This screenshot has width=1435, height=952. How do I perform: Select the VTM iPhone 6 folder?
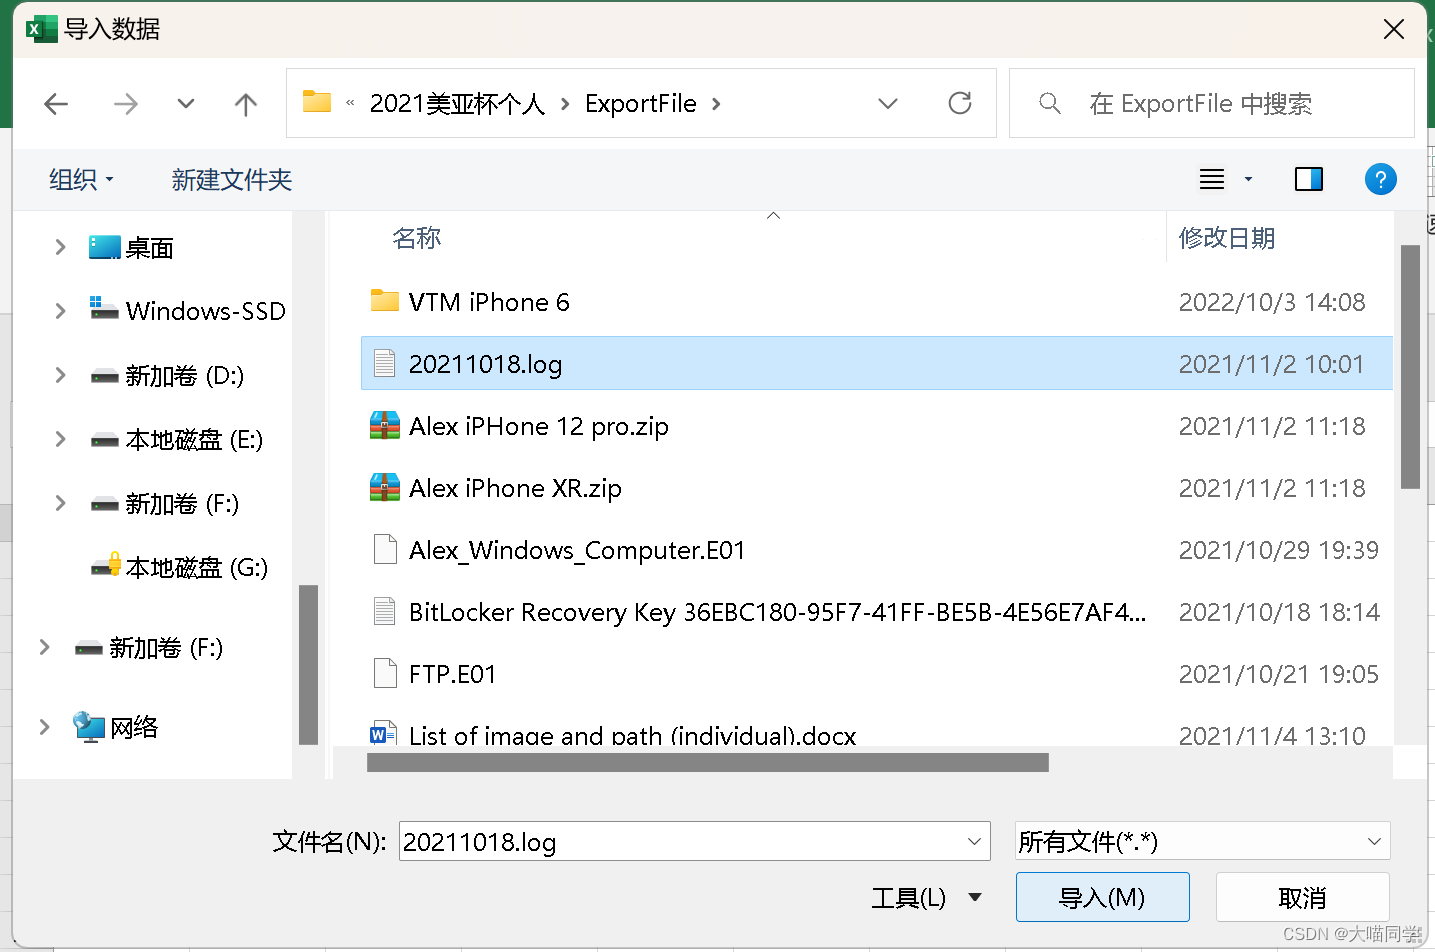[489, 301]
